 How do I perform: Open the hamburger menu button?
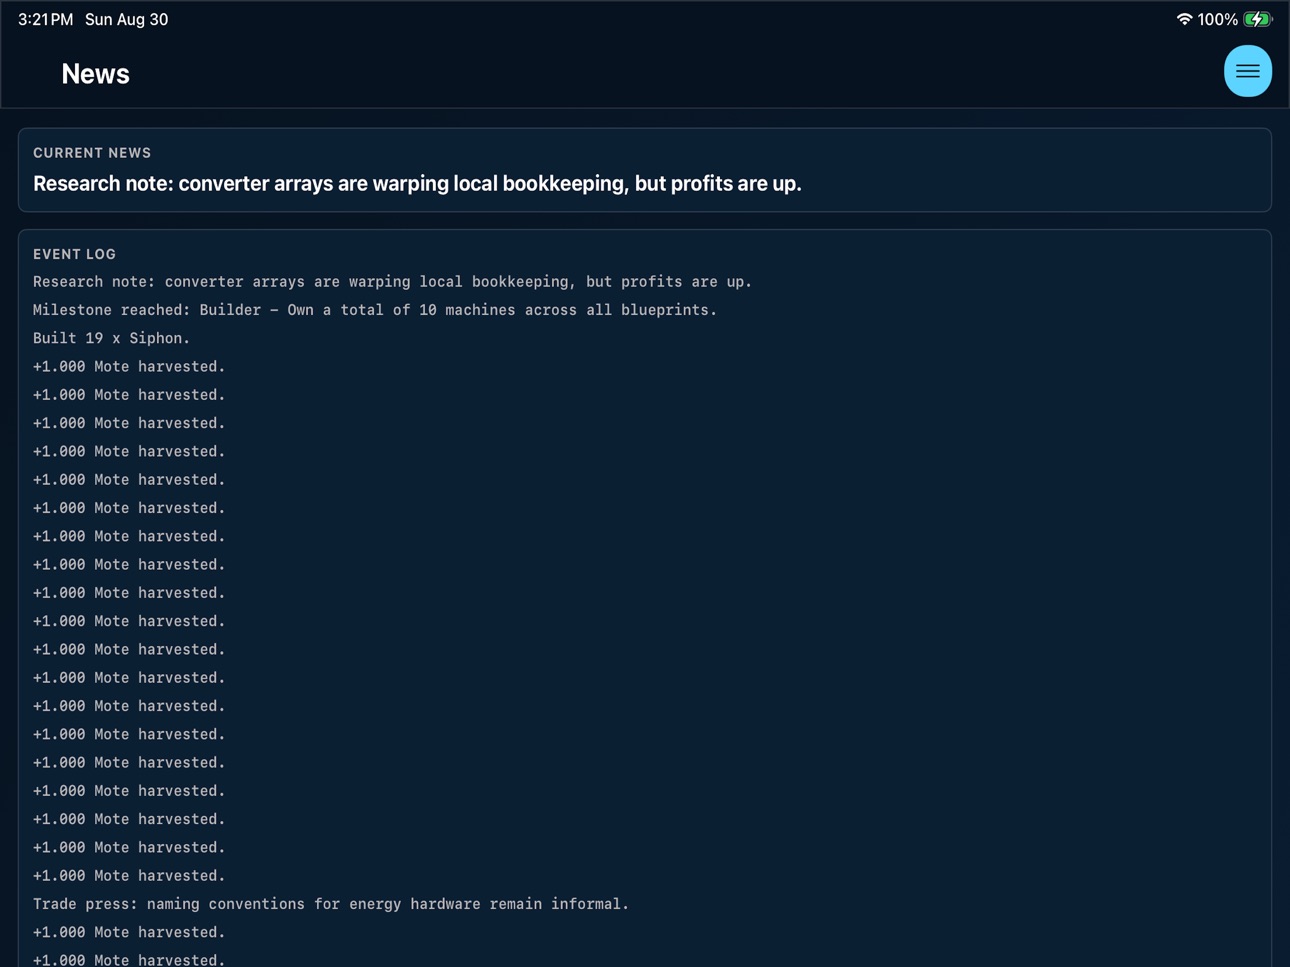1247,71
